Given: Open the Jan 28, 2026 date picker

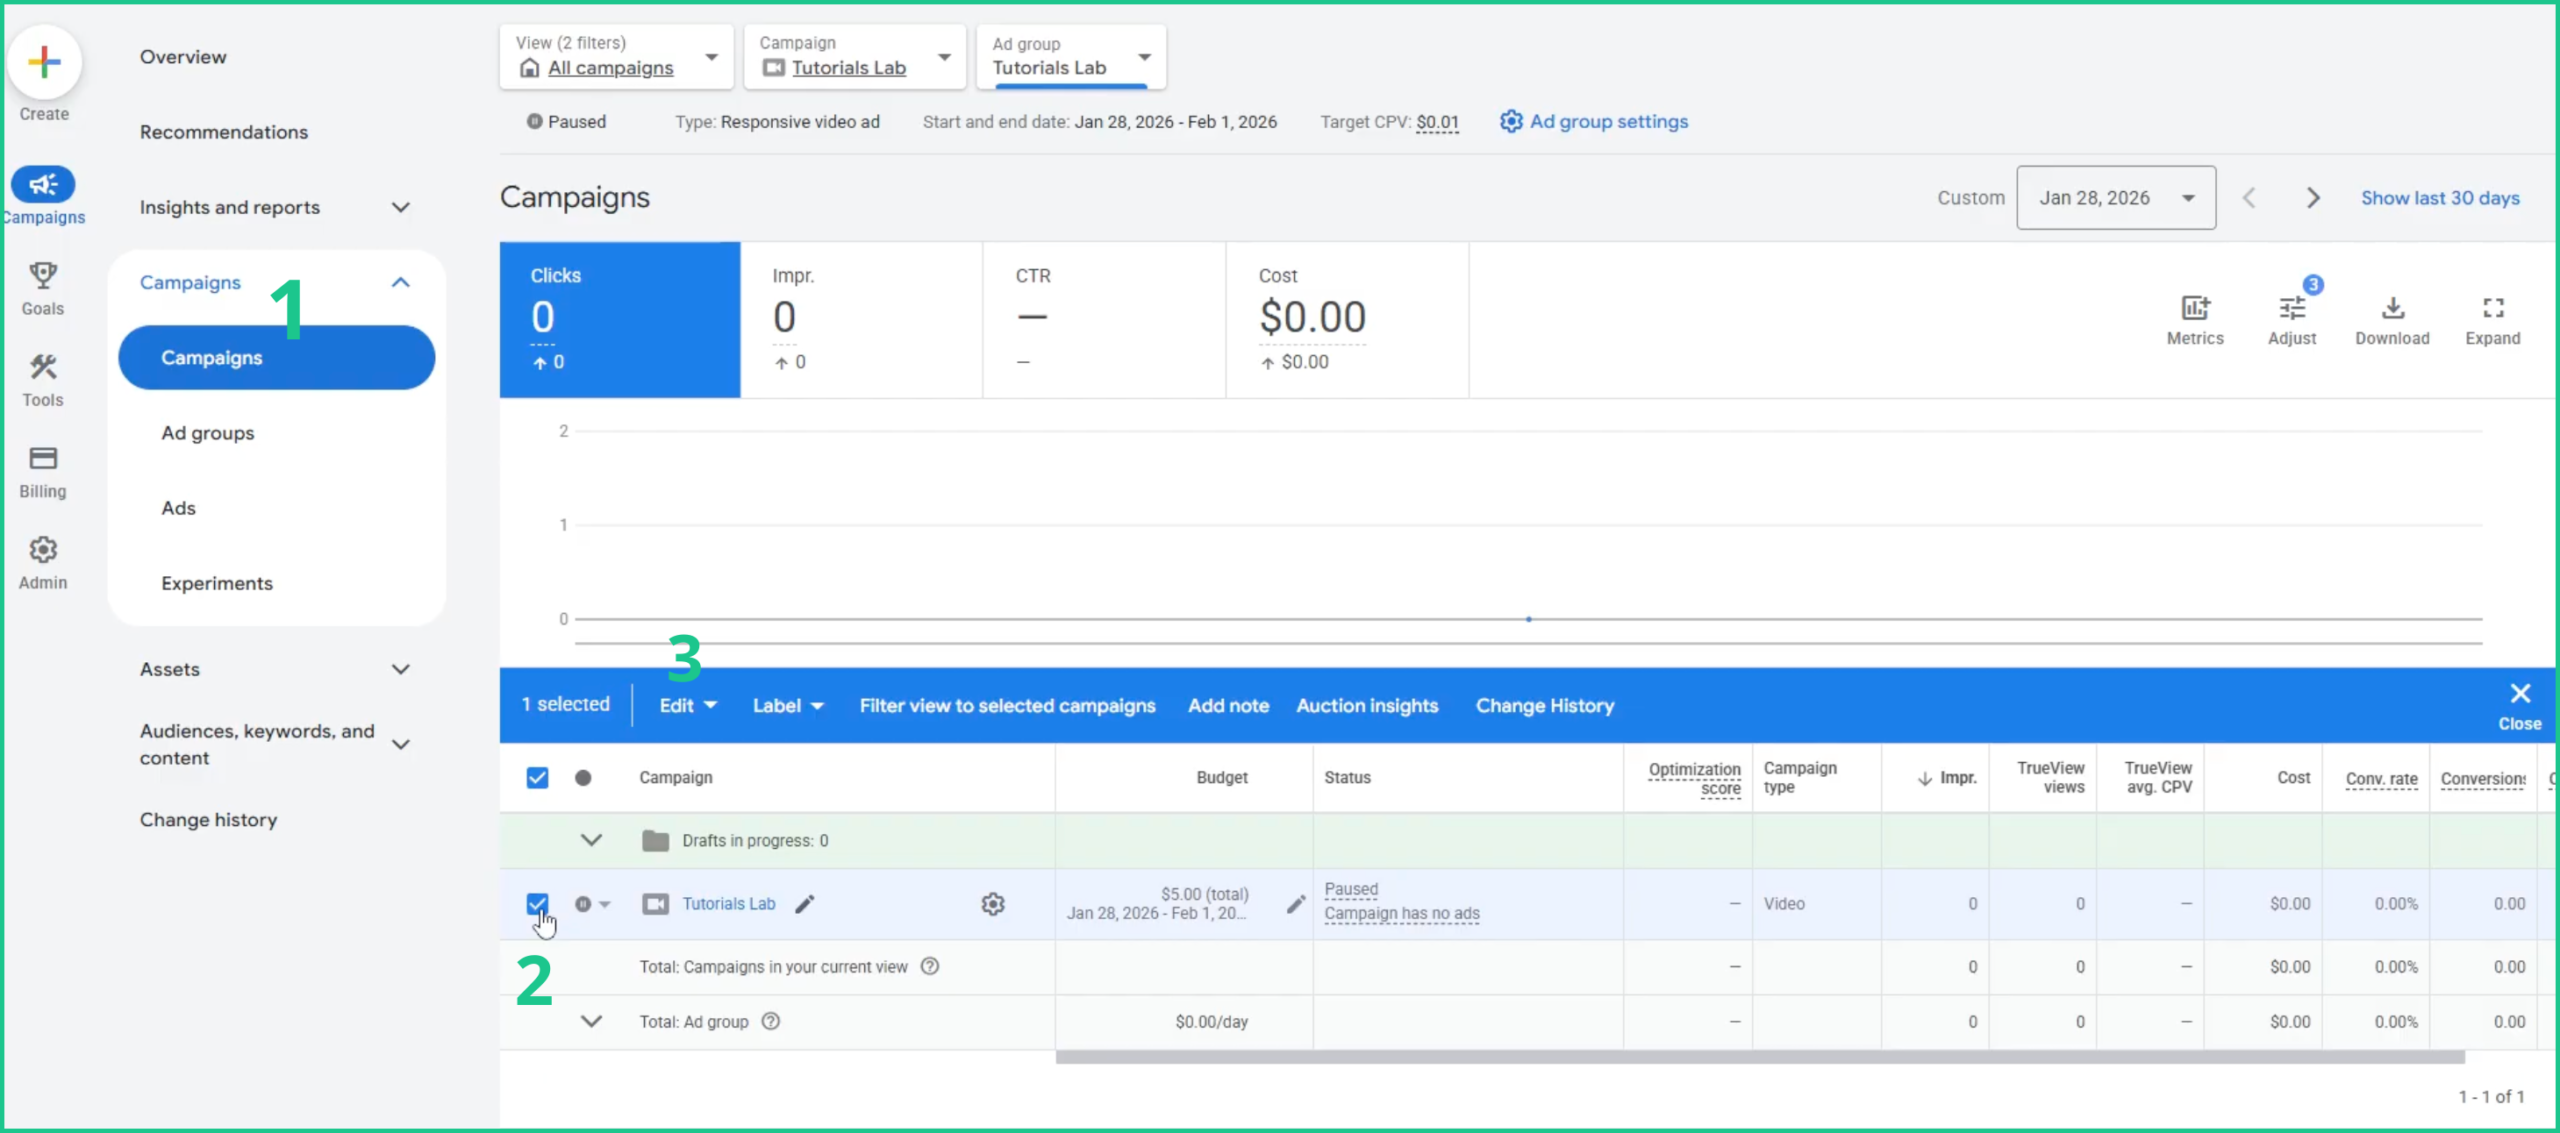Looking at the screenshot, I should (2116, 198).
